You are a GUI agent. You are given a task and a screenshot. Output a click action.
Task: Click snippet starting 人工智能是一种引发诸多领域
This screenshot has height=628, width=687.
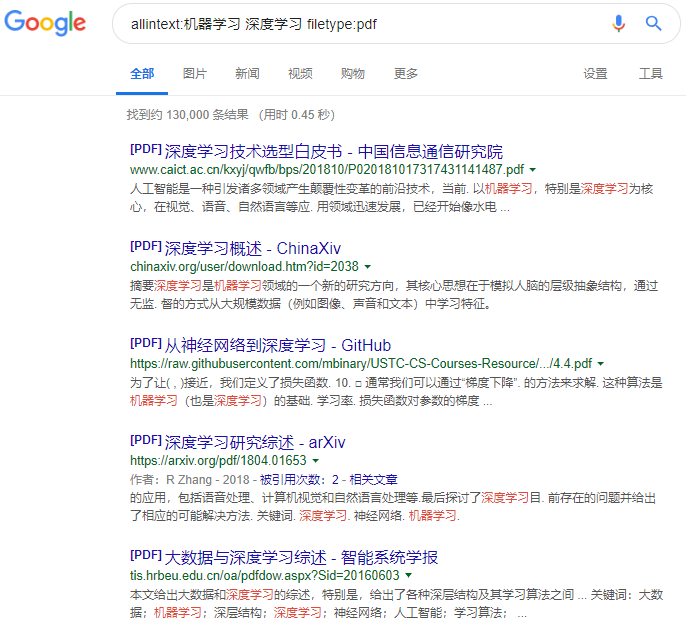pos(392,198)
